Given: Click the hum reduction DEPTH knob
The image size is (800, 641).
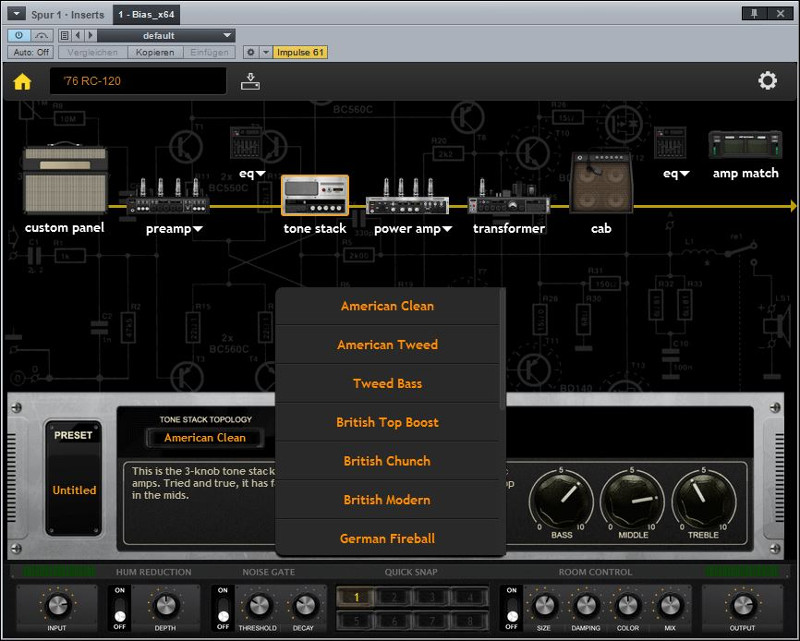Looking at the screenshot, I should 165,606.
